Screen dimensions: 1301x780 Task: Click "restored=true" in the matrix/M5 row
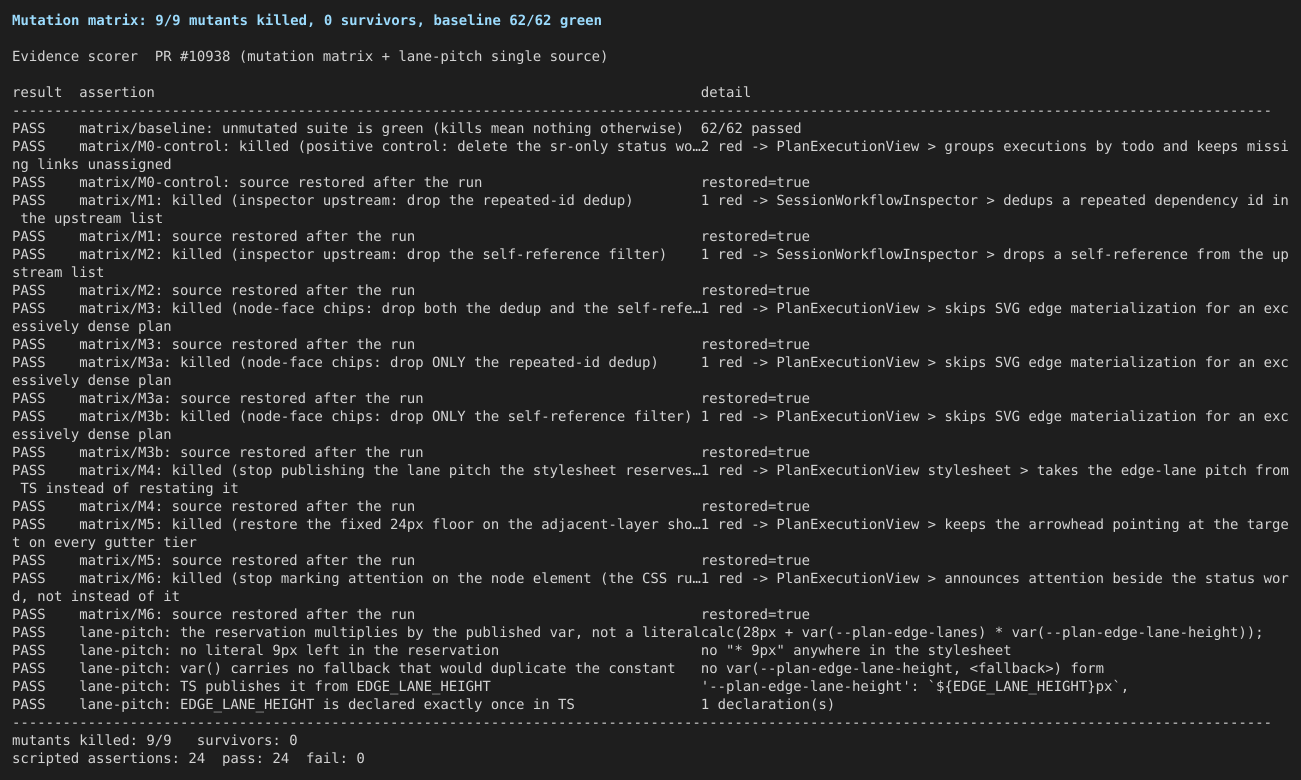pyautogui.click(x=755, y=560)
